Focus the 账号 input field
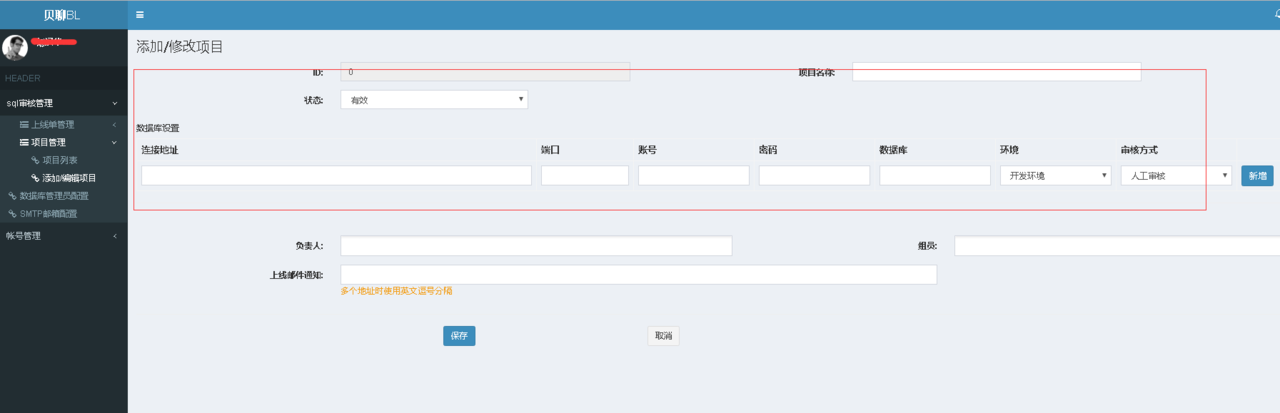This screenshot has width=1280, height=413. coord(694,175)
